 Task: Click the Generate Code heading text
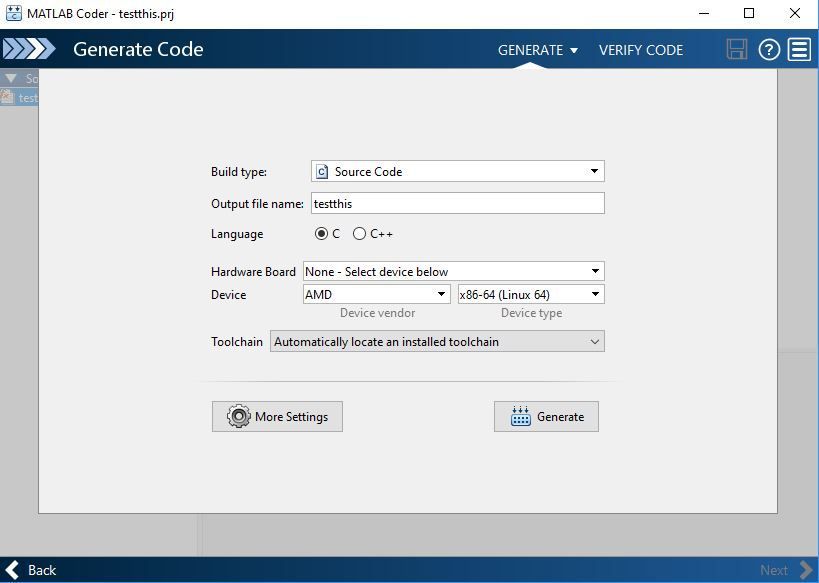[138, 49]
